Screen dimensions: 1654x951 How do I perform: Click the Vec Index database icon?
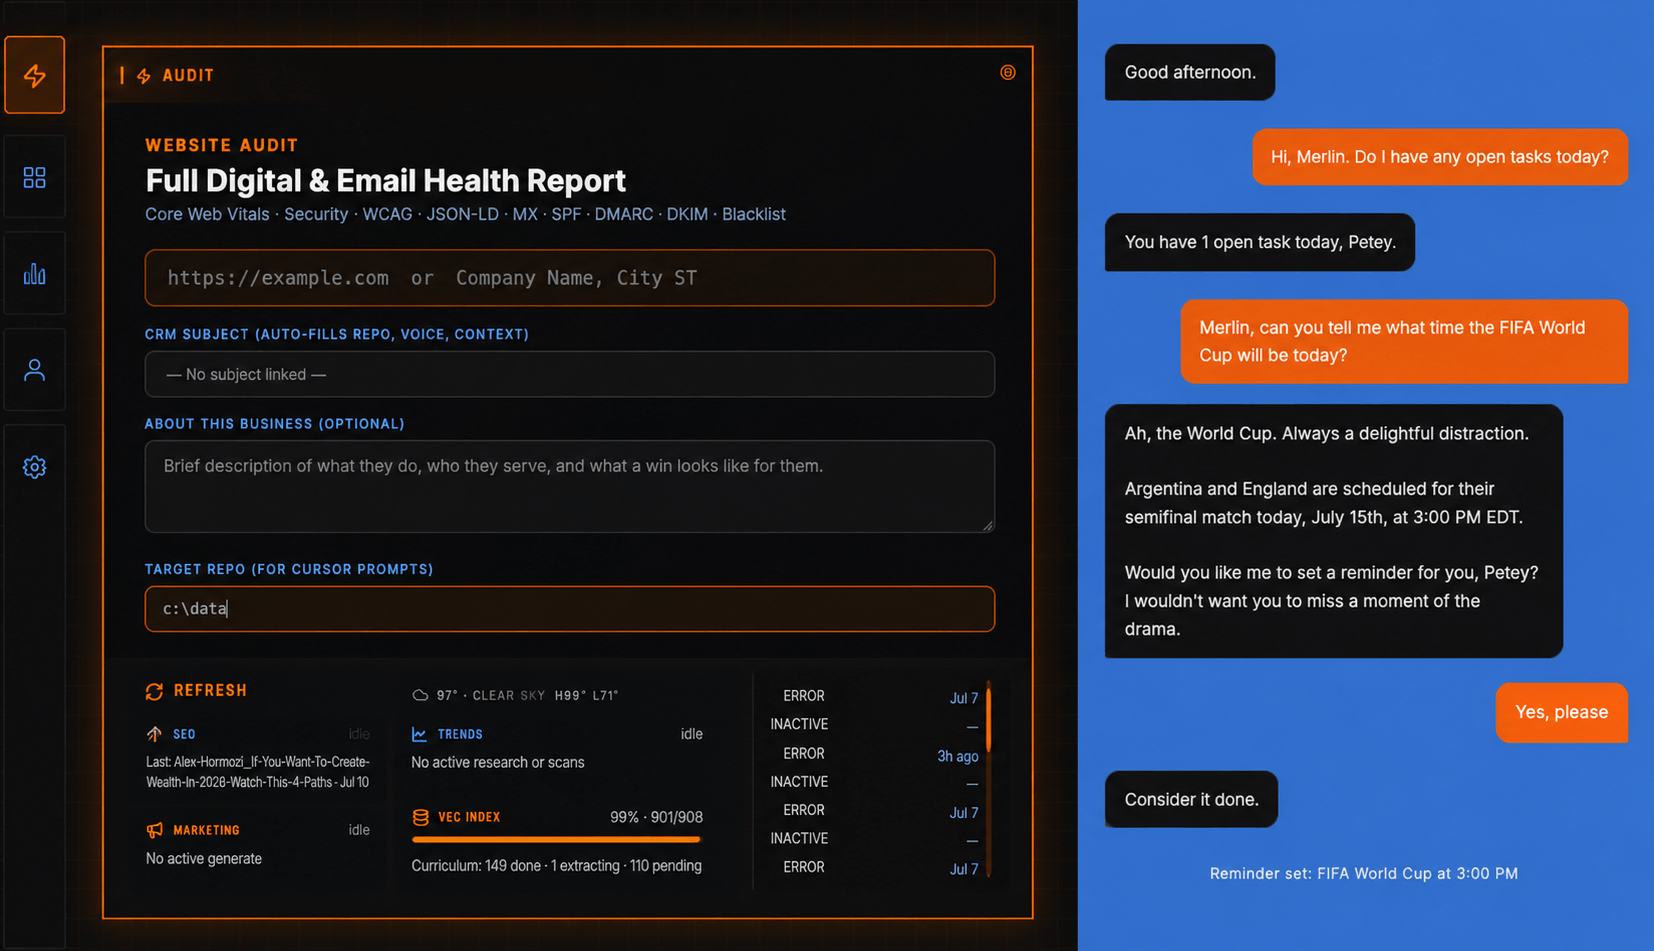point(421,817)
